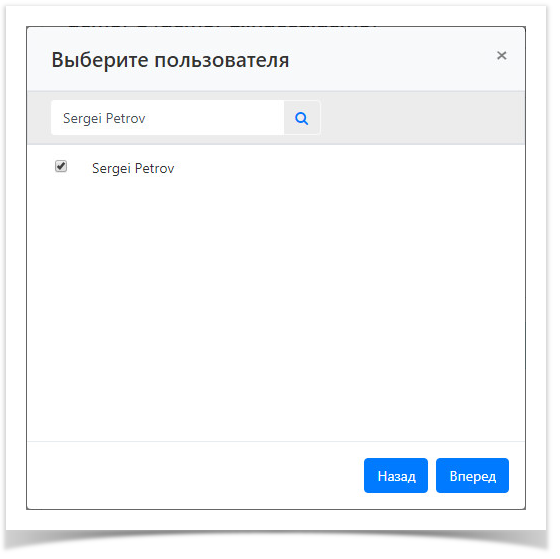Click the Выберите пользователя dialog title
The height and width of the screenshot is (559, 560).
point(172,60)
